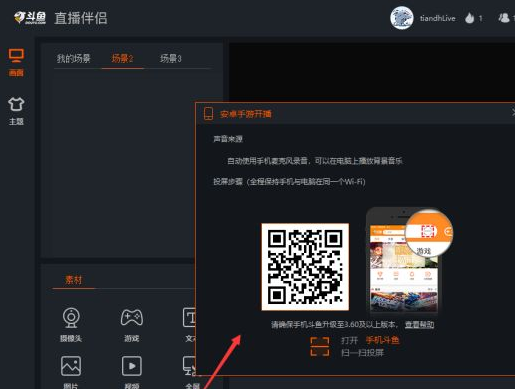
Task: Close the 安卓手游开播 dialog
Action: [x=514, y=113]
